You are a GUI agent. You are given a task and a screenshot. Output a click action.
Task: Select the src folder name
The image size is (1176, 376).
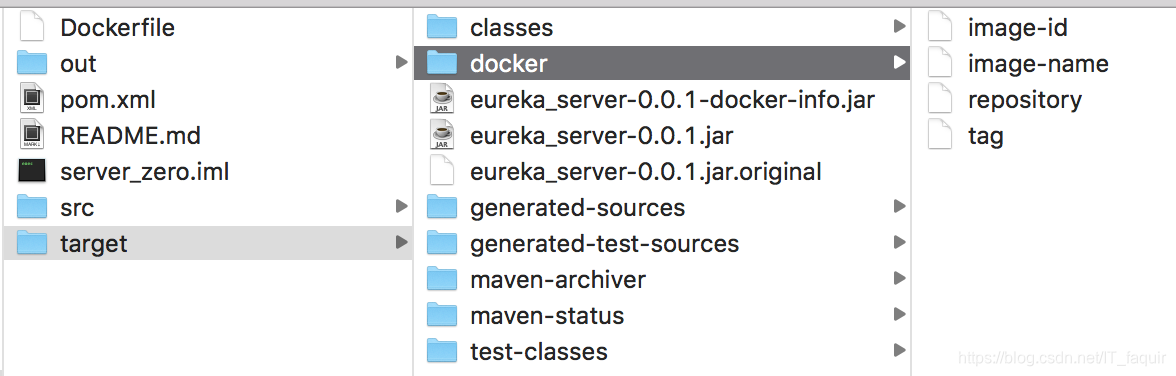(77, 208)
